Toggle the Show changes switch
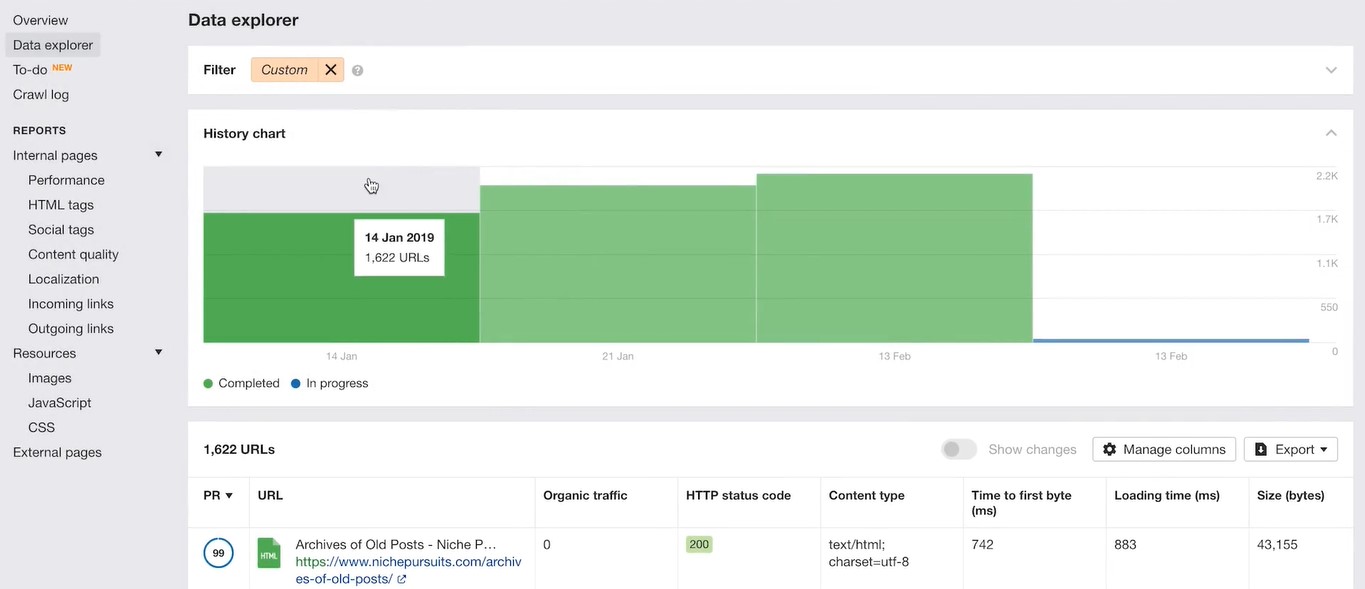Viewport: 1365px width, 589px height. coord(958,450)
